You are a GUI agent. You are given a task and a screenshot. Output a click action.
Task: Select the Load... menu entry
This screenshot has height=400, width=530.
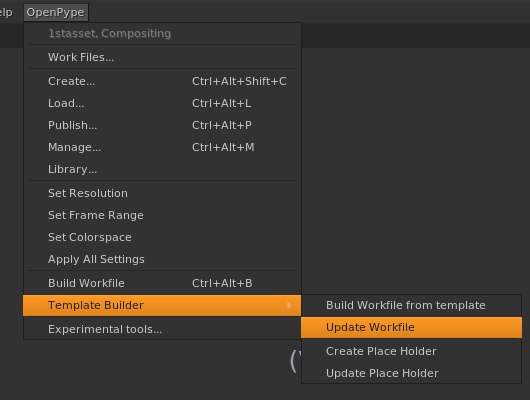pos(162,103)
